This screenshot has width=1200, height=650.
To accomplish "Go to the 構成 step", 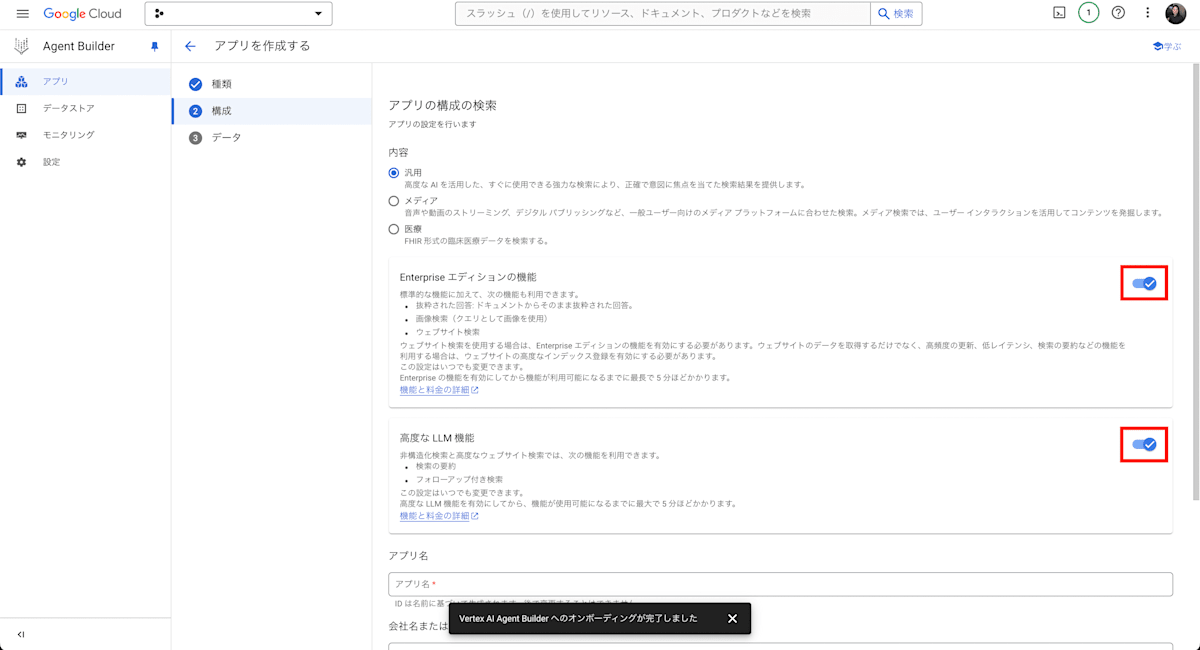I will (272, 111).
